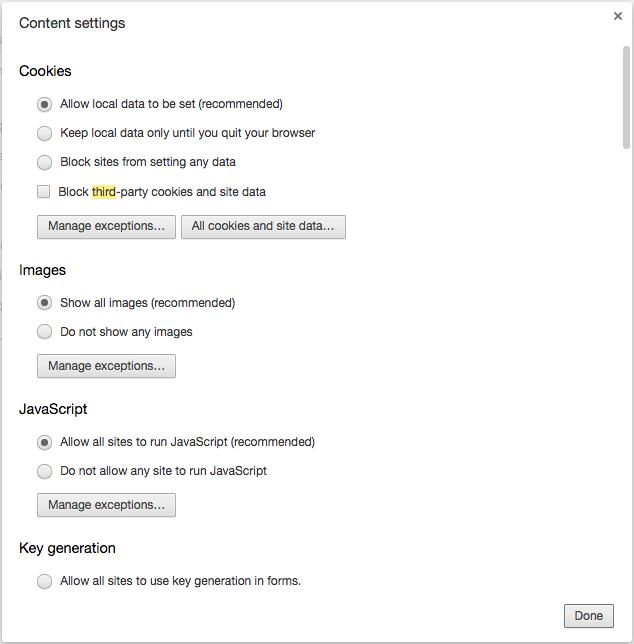Click All cookies and site data button
The image size is (634, 644).
pyautogui.click(x=263, y=227)
